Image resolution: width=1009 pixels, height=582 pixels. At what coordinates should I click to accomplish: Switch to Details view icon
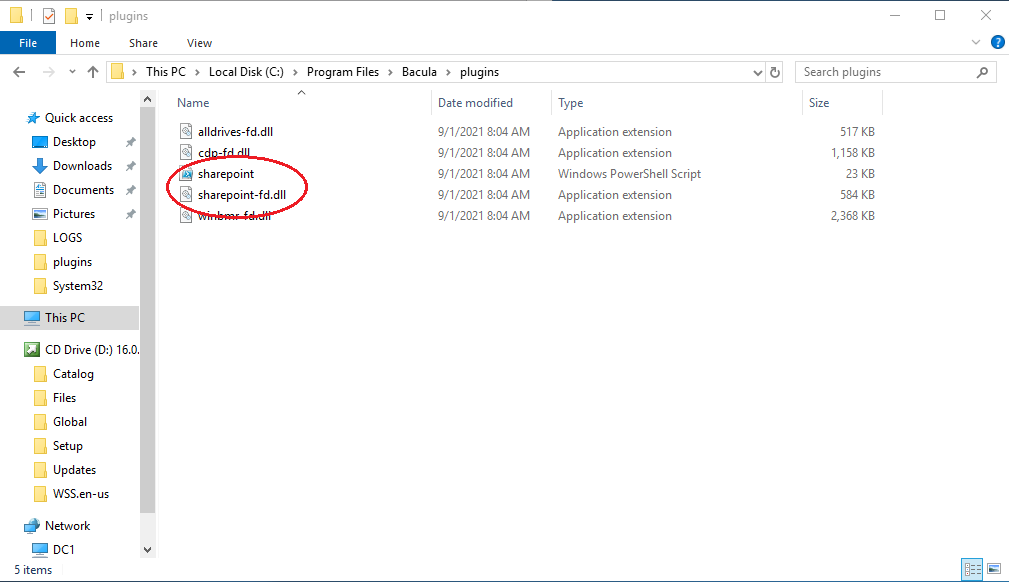[972, 569]
